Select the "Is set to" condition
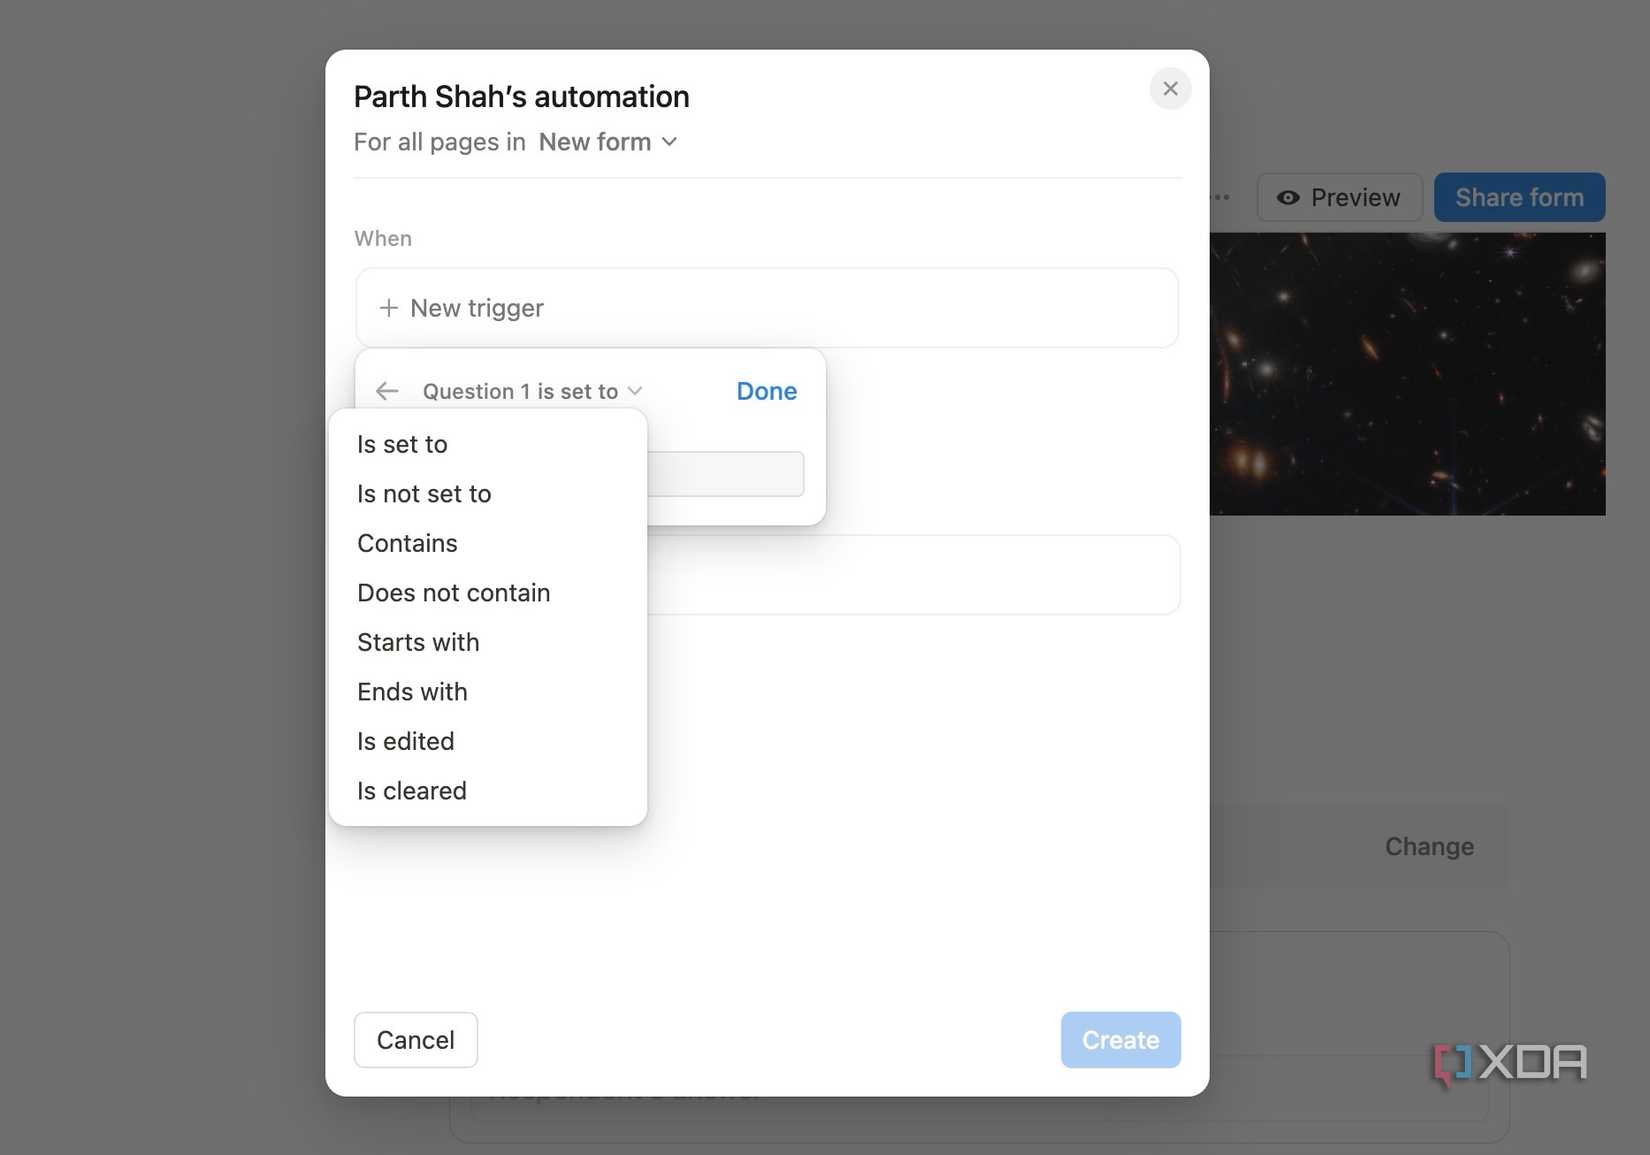The image size is (1650, 1155). click(402, 444)
